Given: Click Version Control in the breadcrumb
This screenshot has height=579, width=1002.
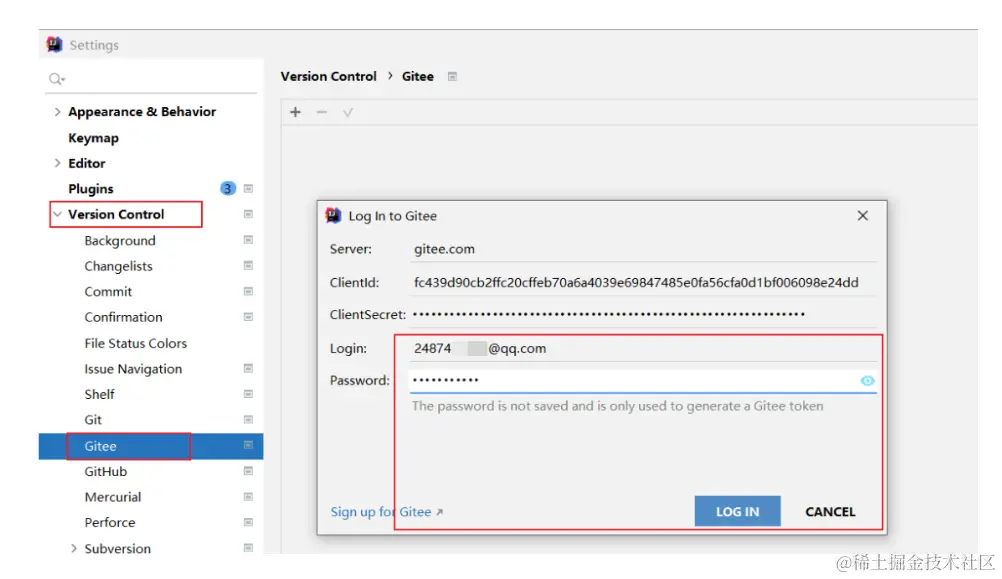Looking at the screenshot, I should (328, 77).
